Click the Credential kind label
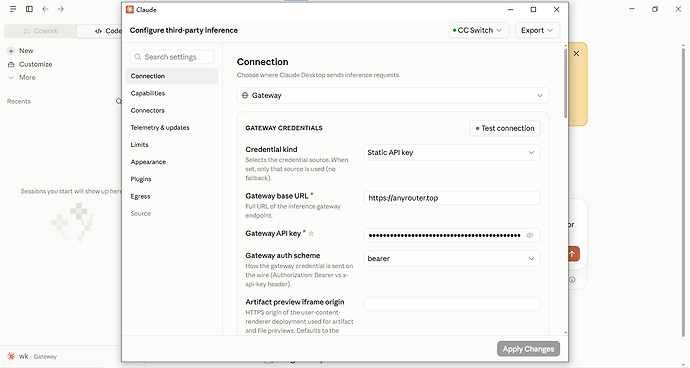Viewport: 690px width, 368px height. pyautogui.click(x=272, y=150)
